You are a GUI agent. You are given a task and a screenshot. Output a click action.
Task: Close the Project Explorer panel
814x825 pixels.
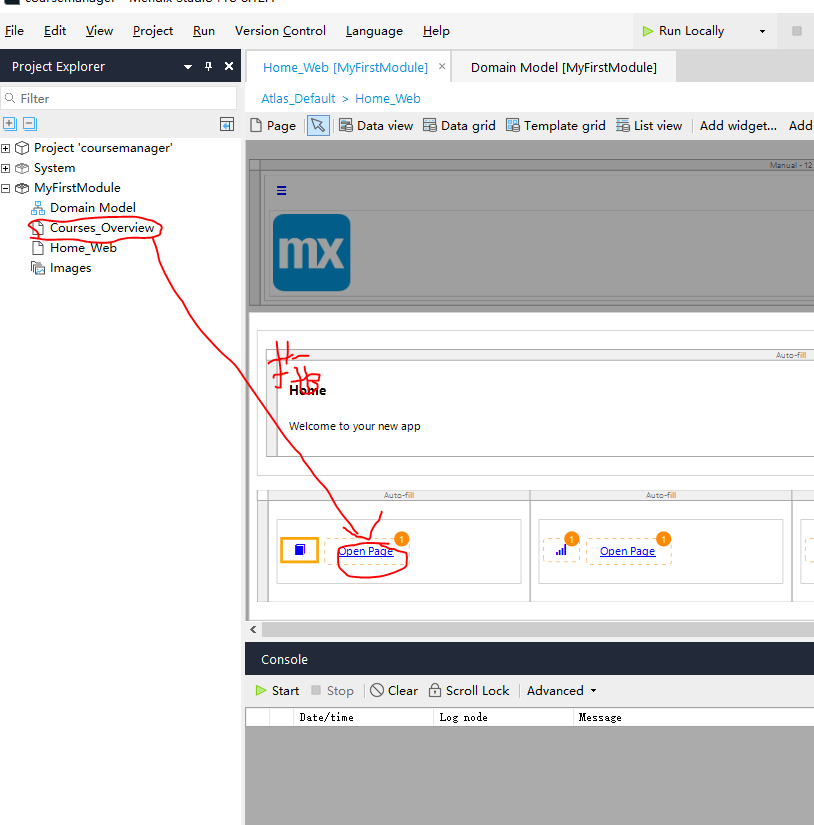[229, 66]
